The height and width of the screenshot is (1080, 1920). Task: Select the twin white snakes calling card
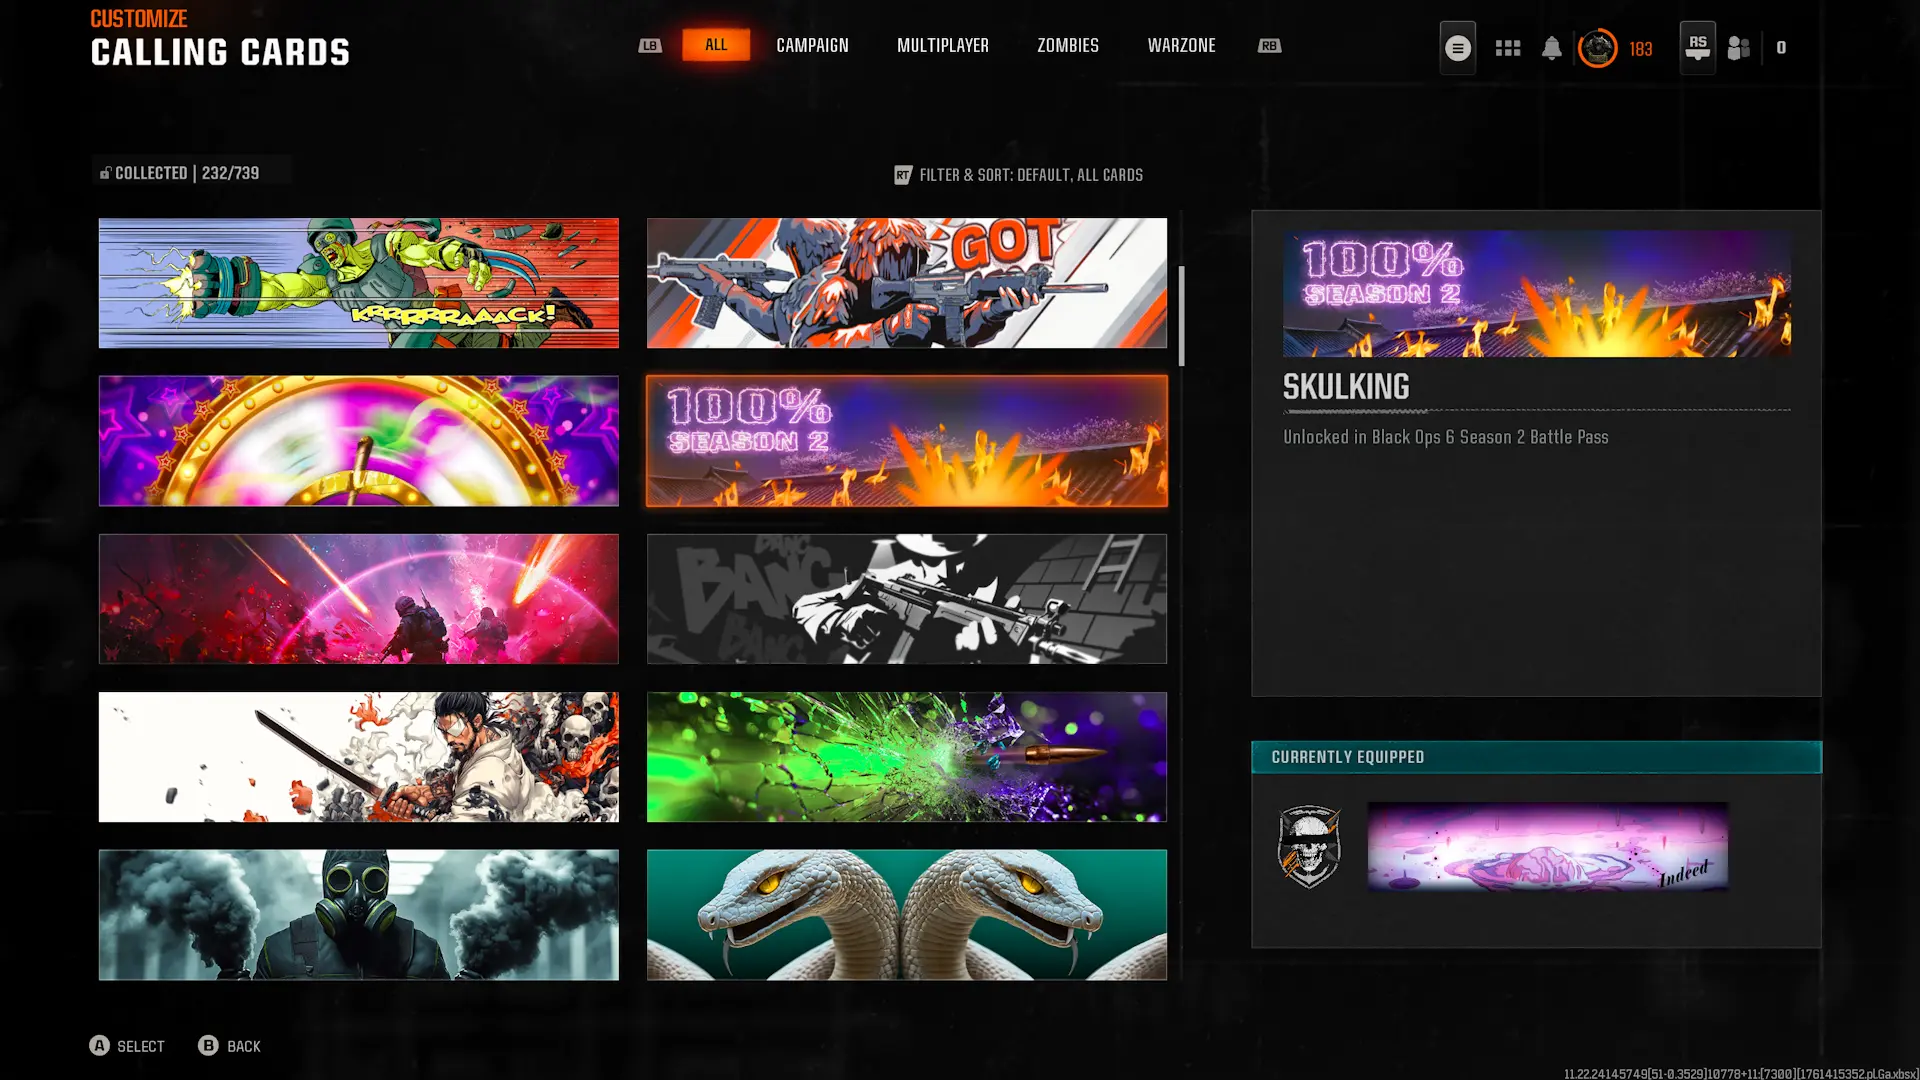coord(906,914)
